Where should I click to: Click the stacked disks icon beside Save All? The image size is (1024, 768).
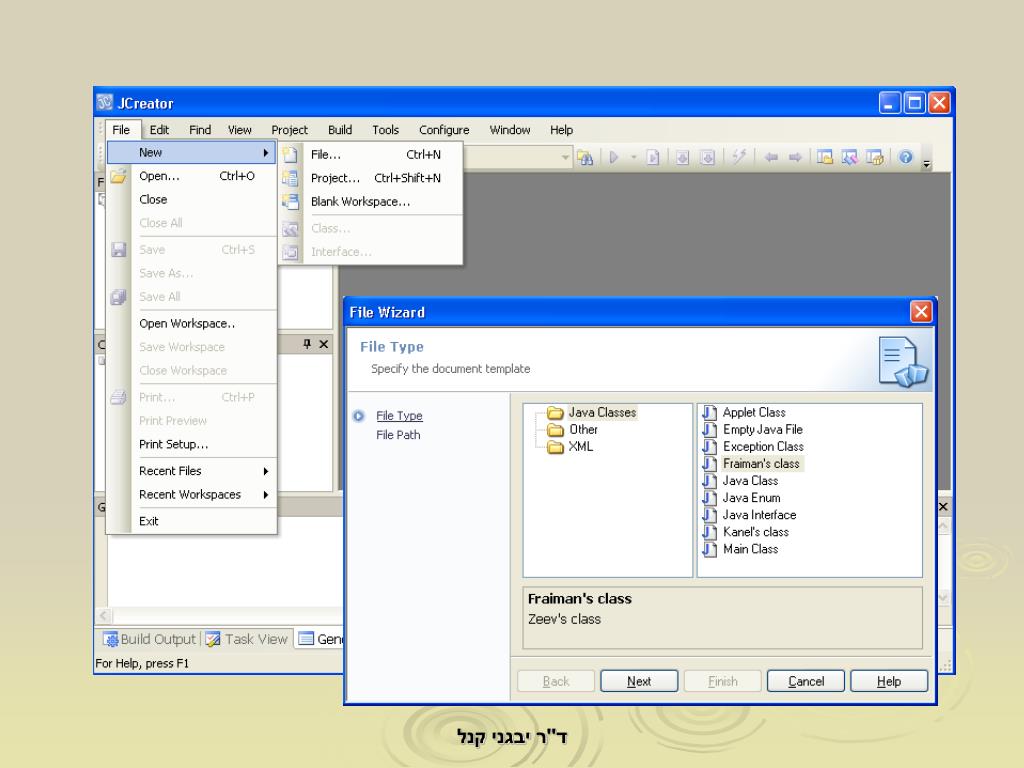(x=118, y=297)
